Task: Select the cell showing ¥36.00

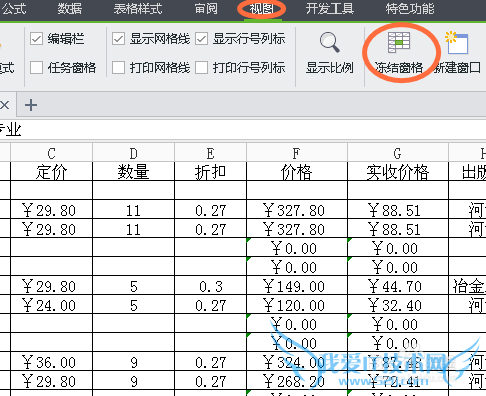Action: 51,362
